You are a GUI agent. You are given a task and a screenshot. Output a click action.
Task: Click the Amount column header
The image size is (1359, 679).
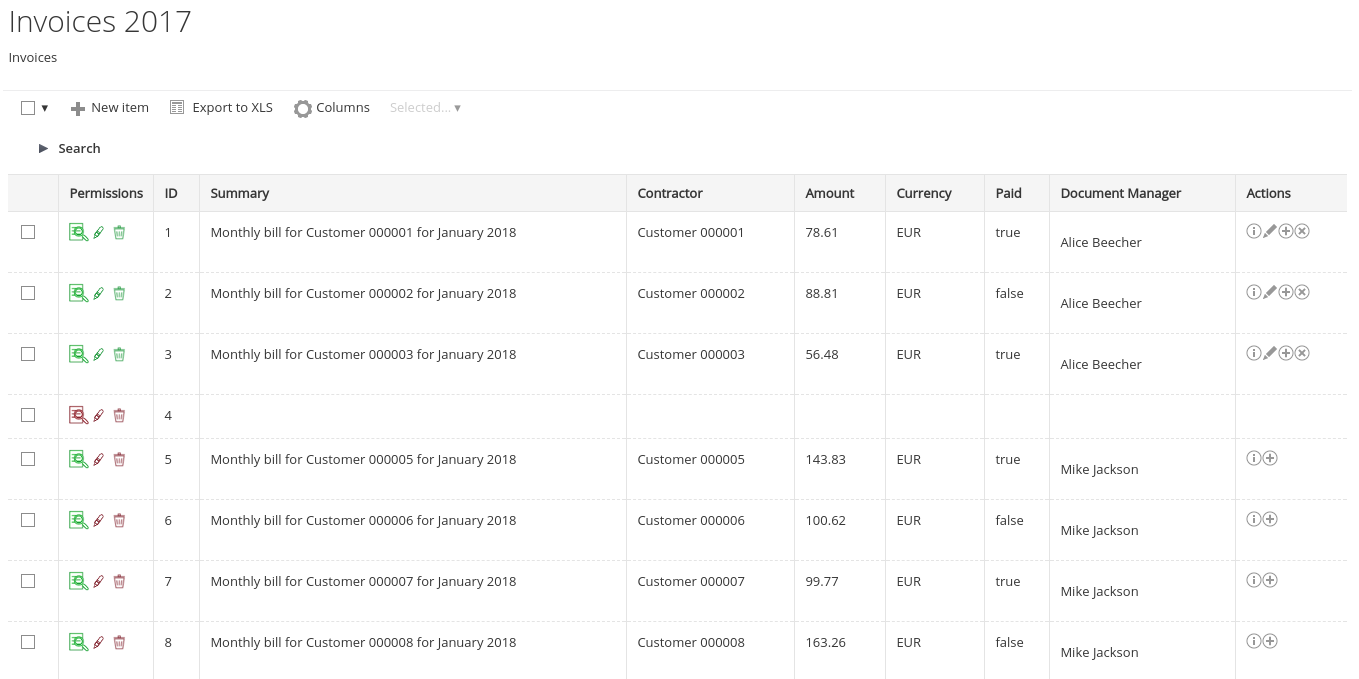830,193
